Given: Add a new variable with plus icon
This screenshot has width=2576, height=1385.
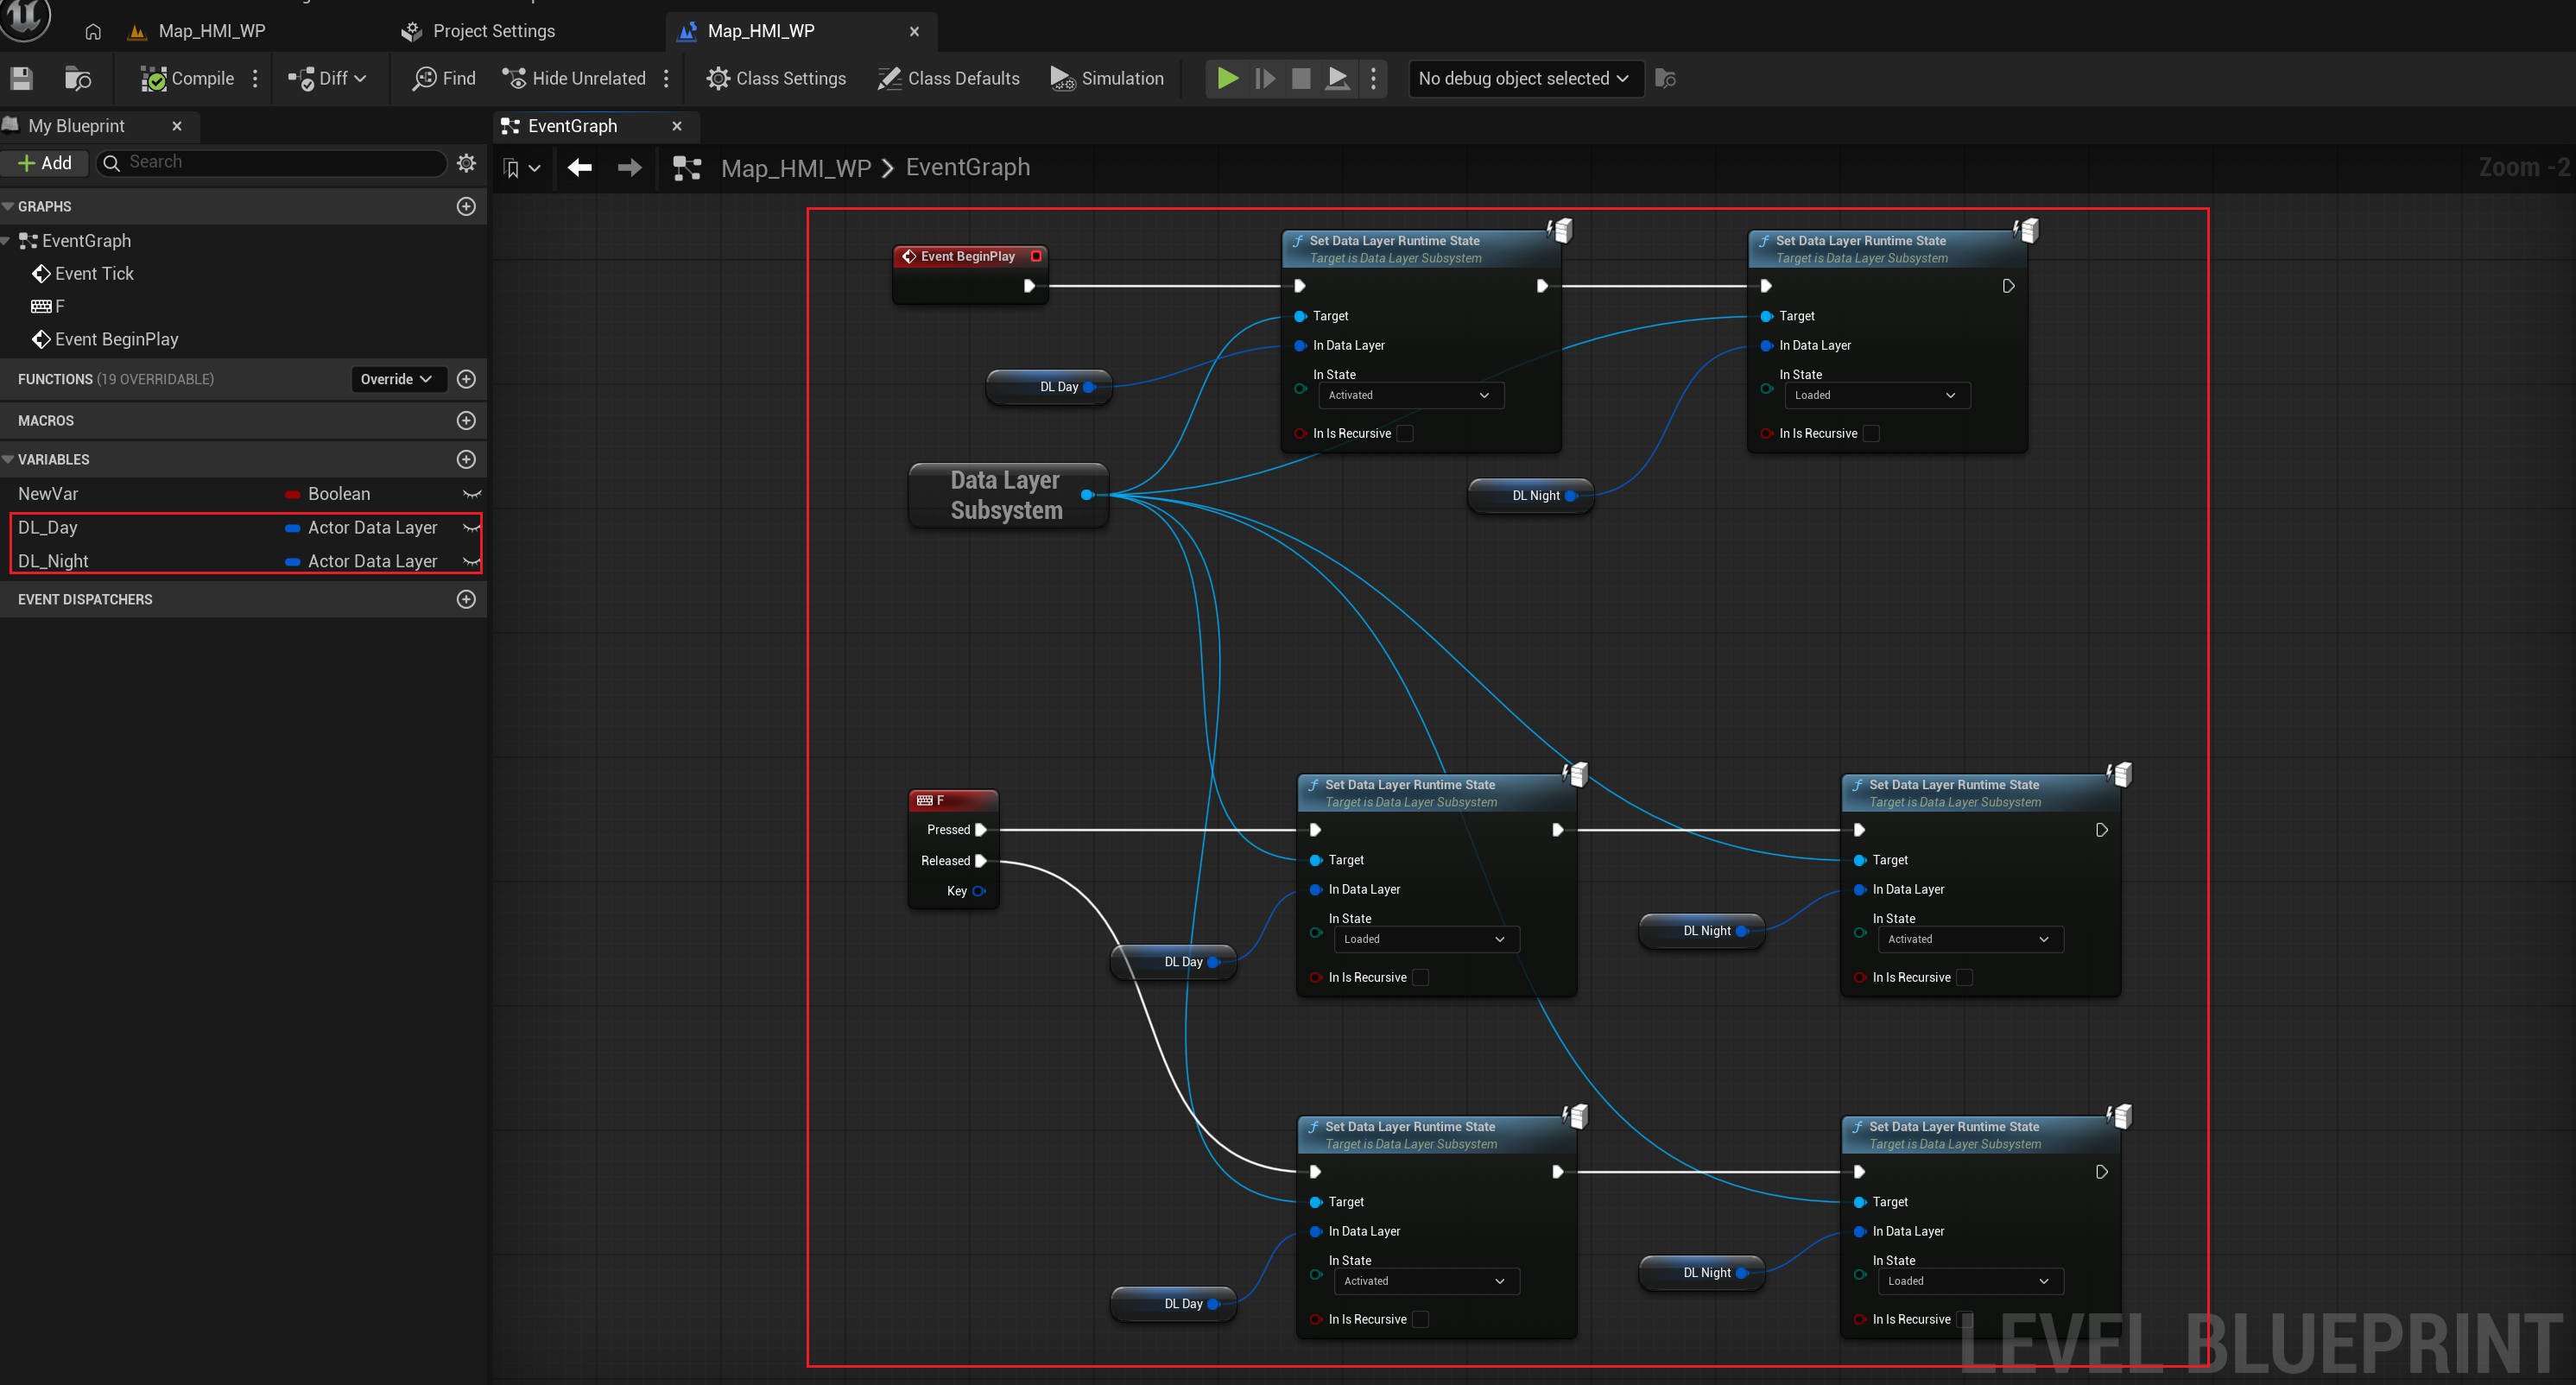Looking at the screenshot, I should [x=466, y=459].
